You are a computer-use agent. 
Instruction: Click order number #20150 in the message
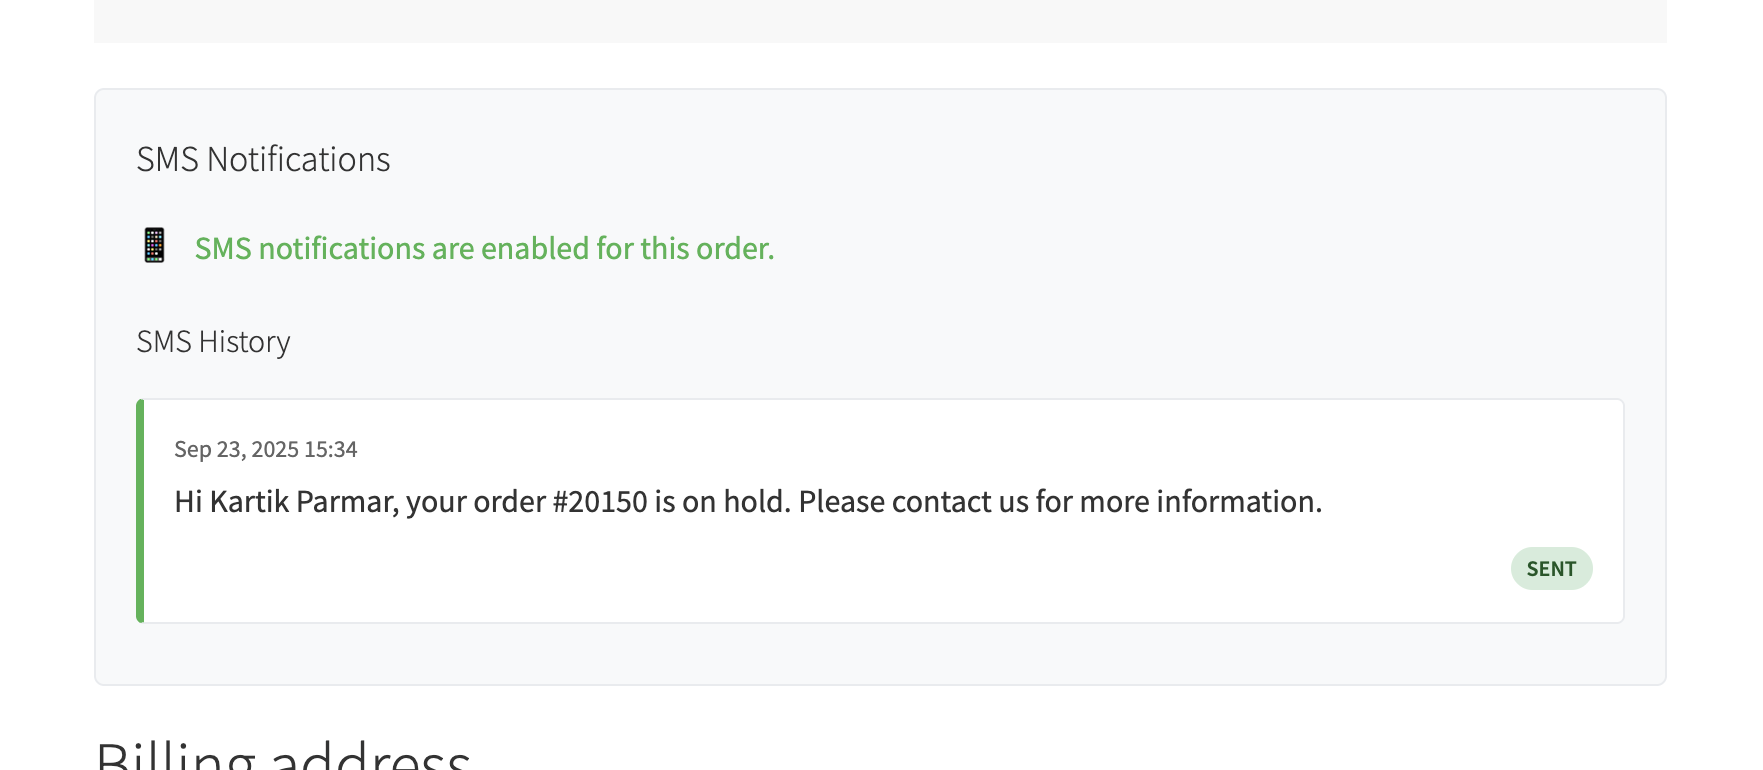click(x=600, y=502)
